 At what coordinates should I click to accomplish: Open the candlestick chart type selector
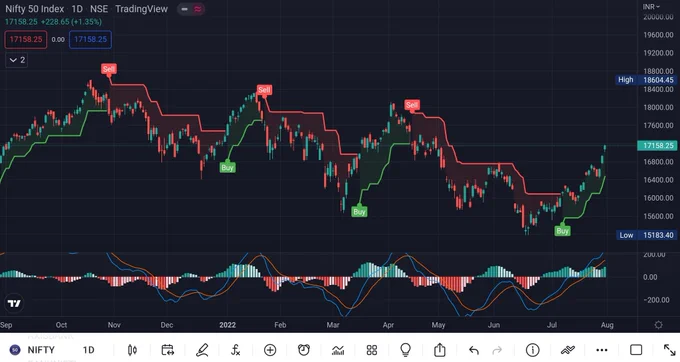tap(132, 350)
